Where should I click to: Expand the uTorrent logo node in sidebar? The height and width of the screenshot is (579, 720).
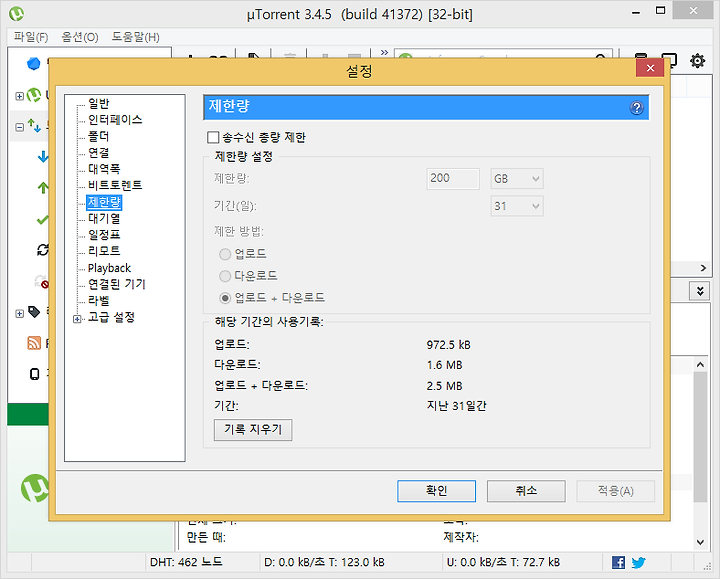click(x=19, y=96)
